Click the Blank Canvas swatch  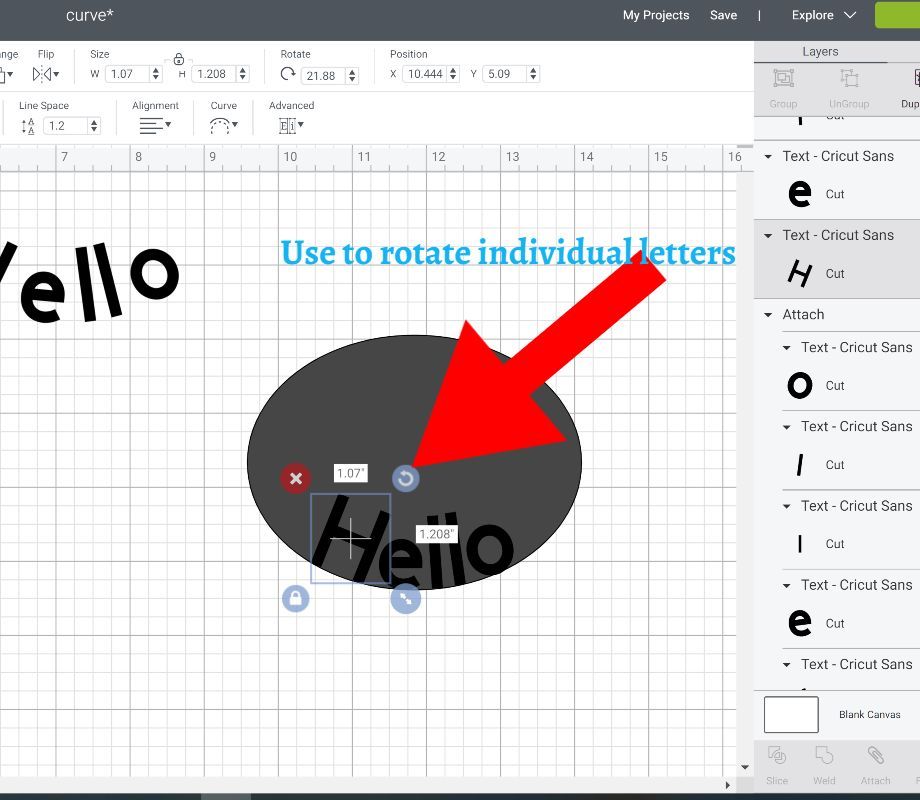[791, 715]
